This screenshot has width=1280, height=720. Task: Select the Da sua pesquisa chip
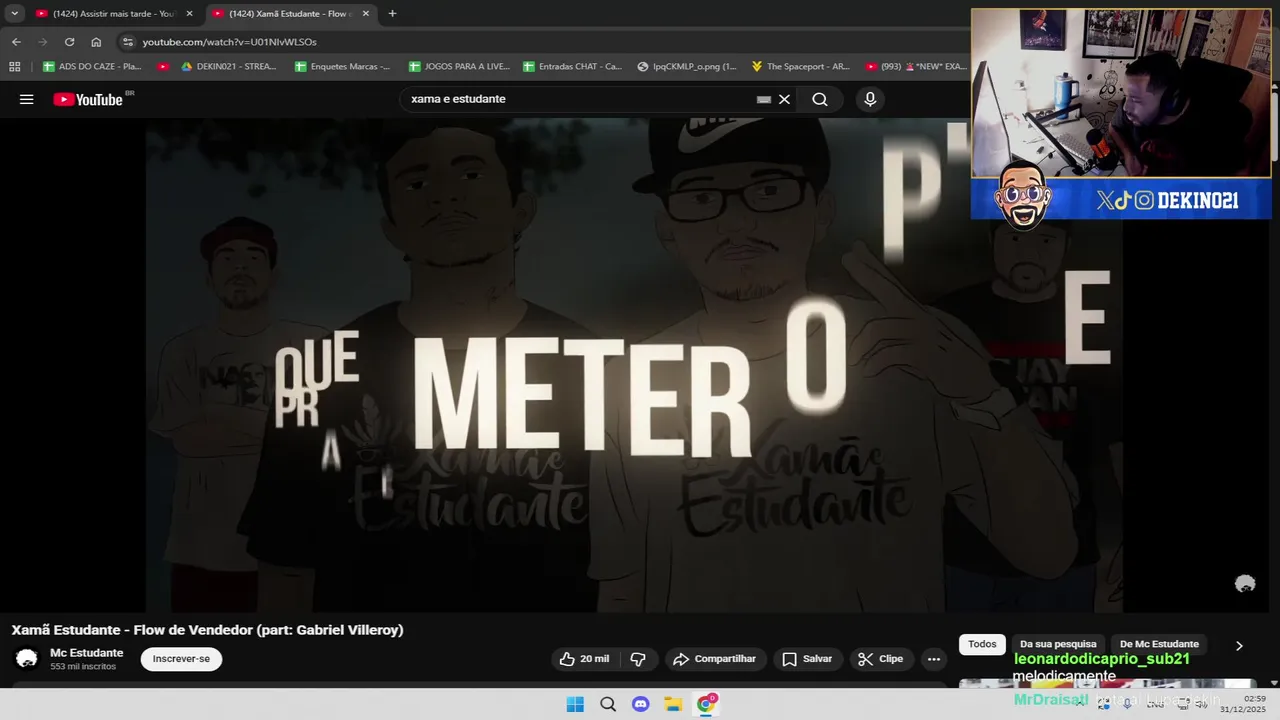1058,644
